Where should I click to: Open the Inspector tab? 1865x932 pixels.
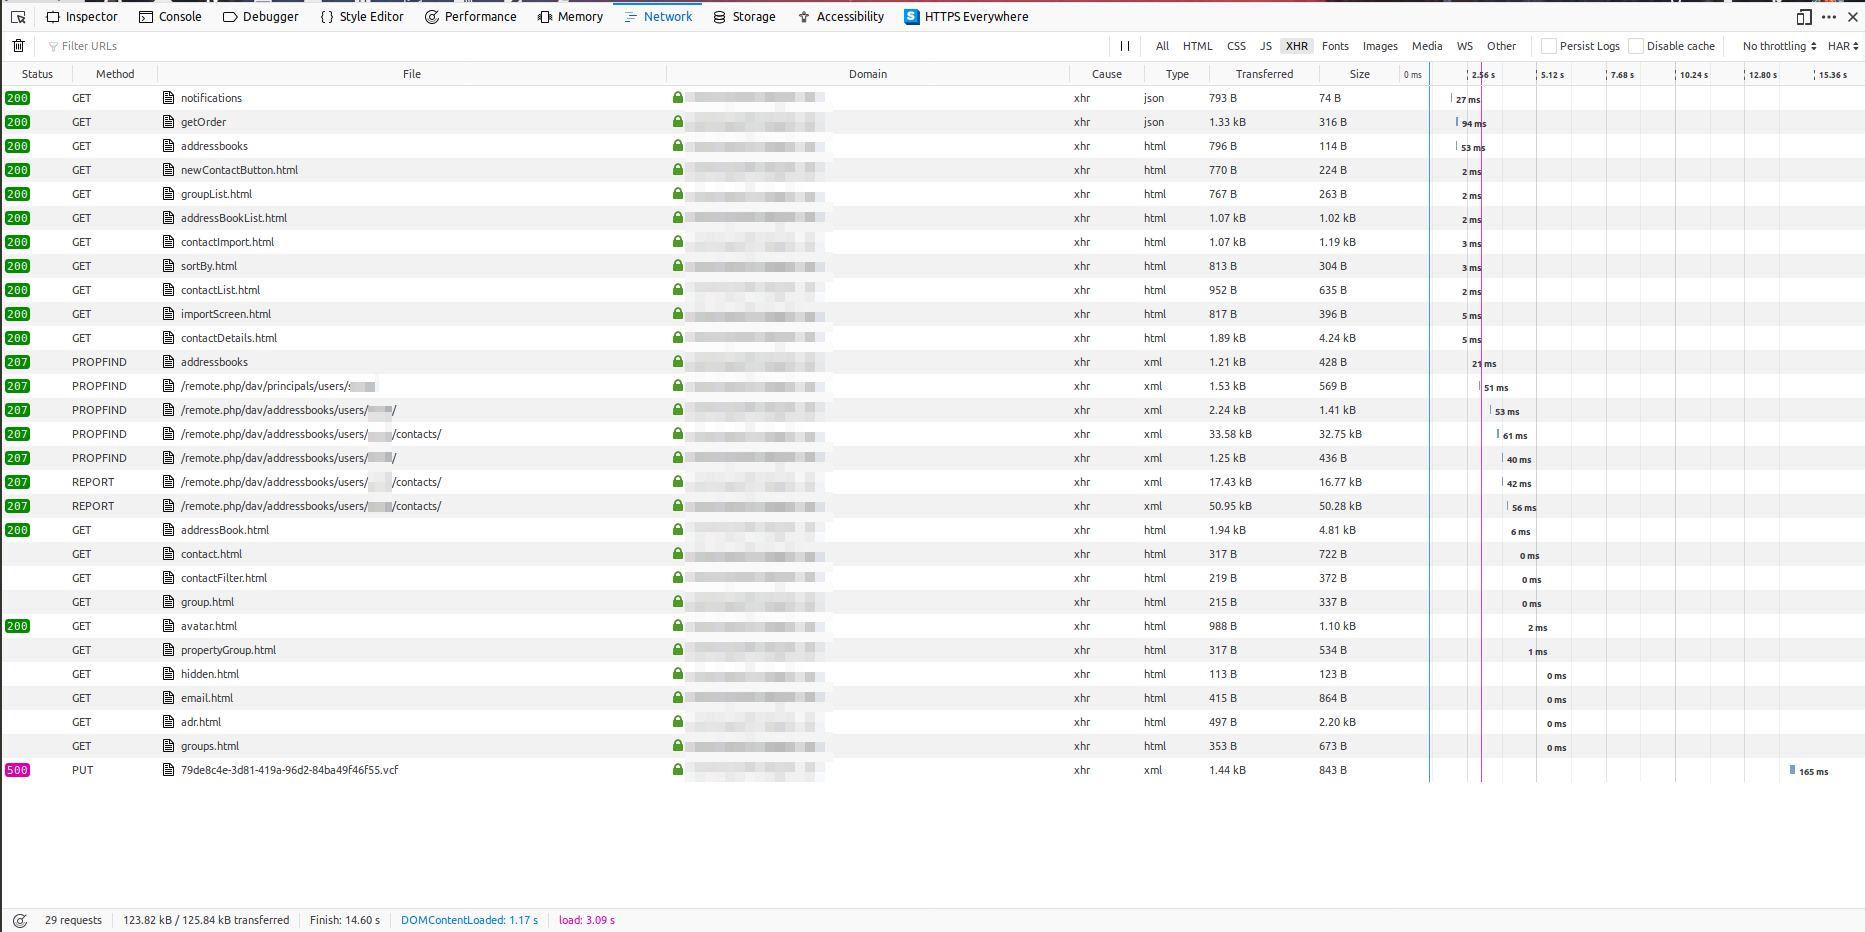coord(82,17)
